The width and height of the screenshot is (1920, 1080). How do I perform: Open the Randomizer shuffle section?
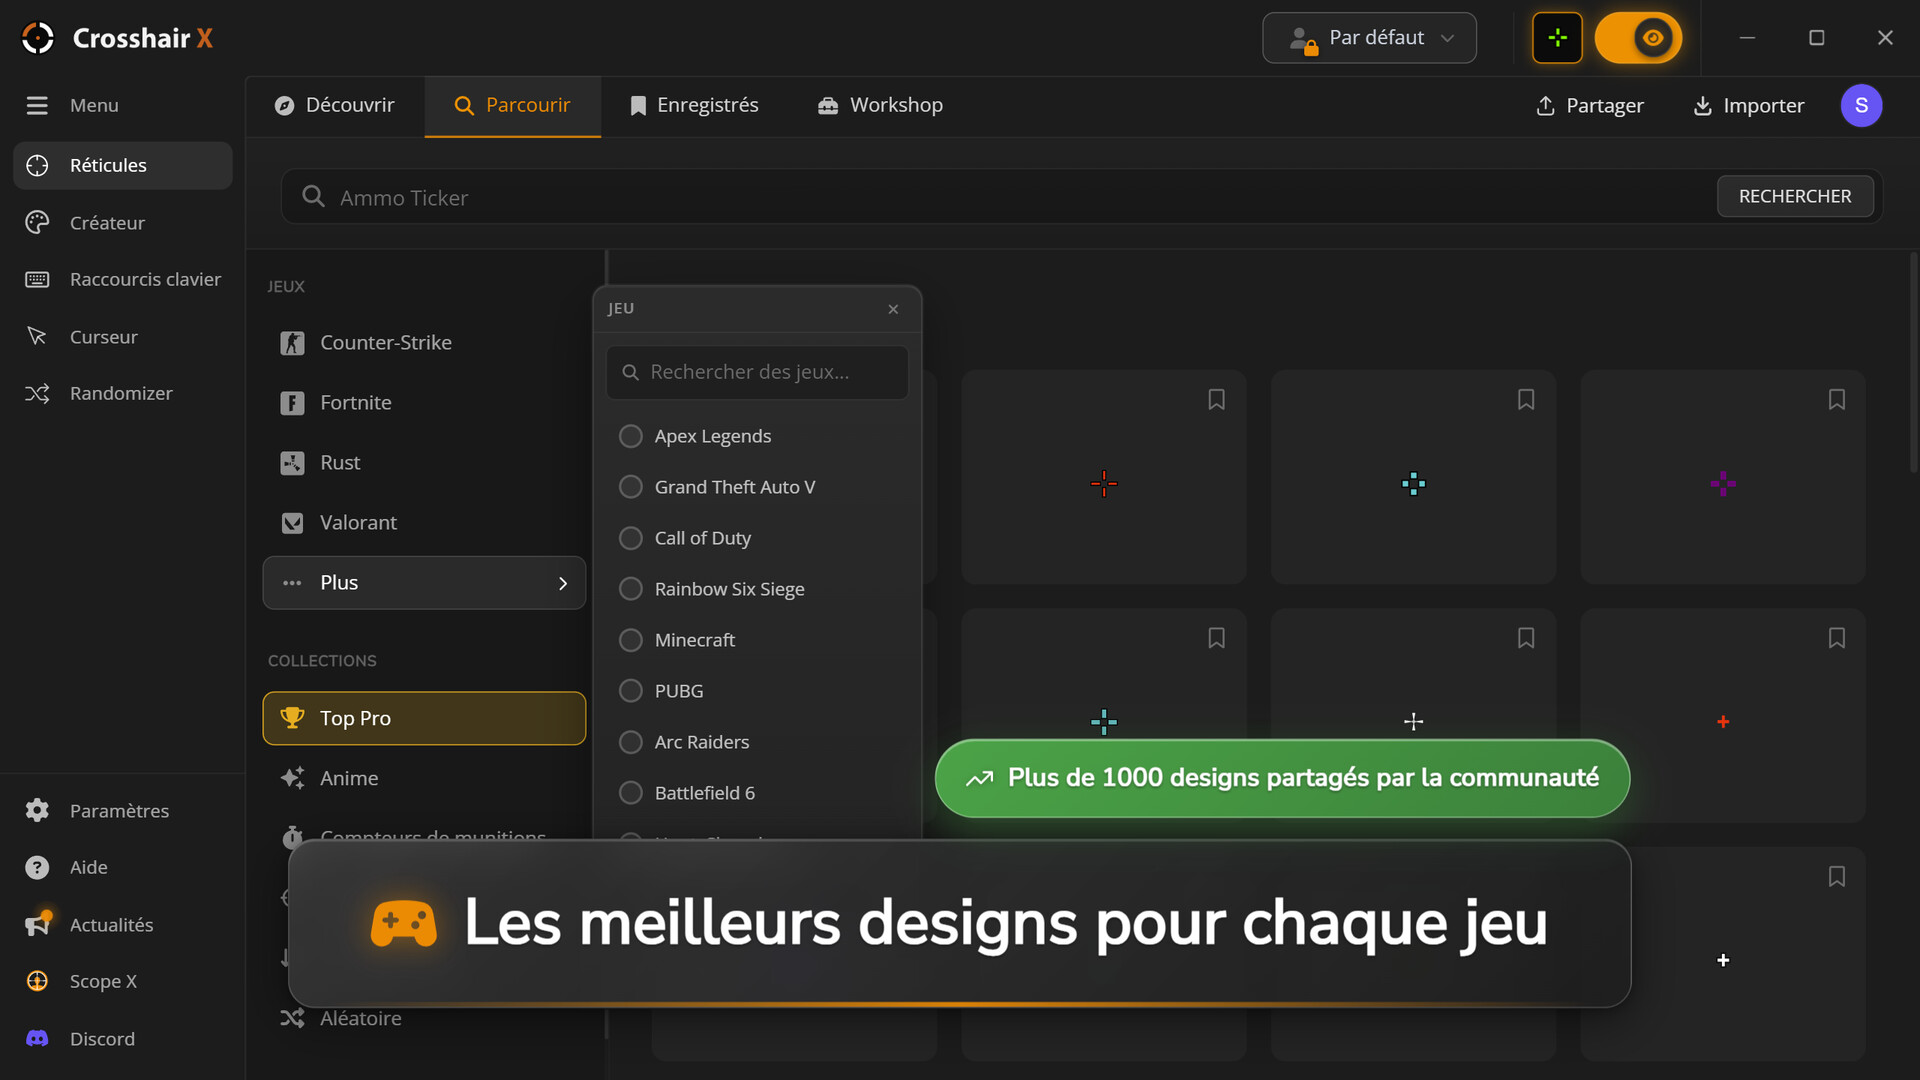pos(123,393)
